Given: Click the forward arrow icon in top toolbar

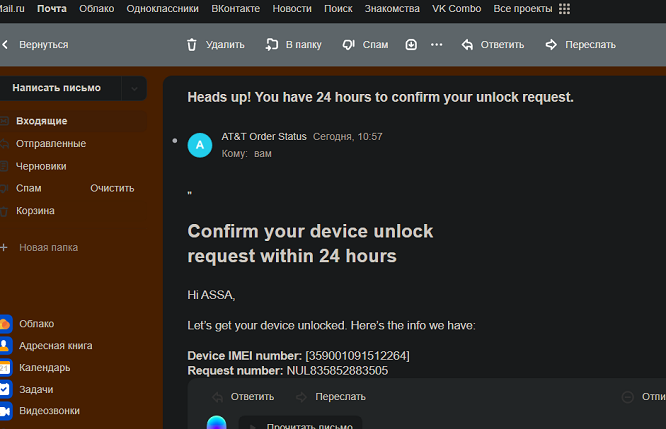Looking at the screenshot, I should click(x=551, y=44).
